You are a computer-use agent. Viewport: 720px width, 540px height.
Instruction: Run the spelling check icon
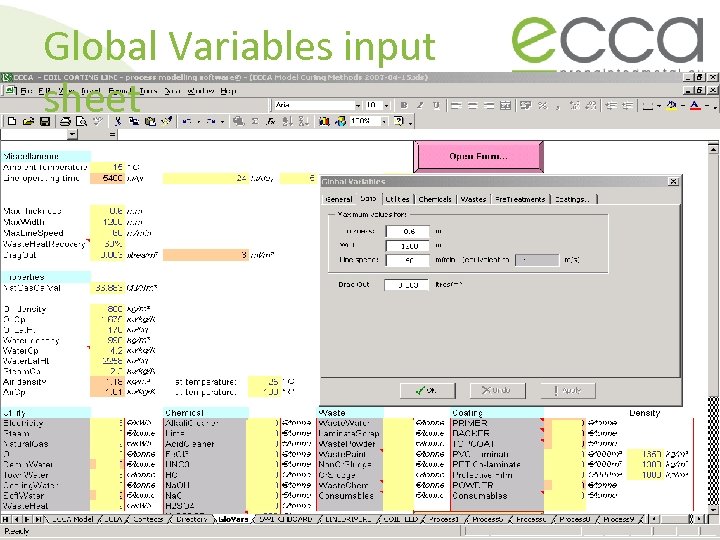[97, 121]
